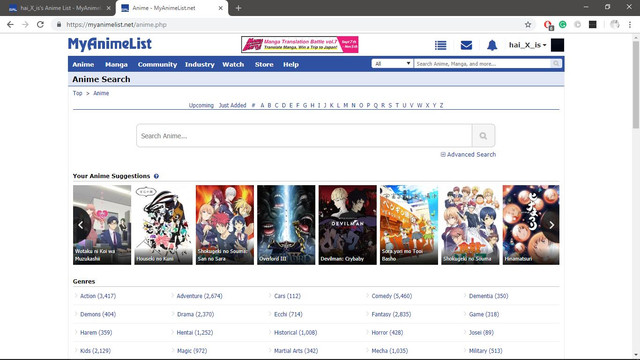The height and width of the screenshot is (360, 640).
Task: Click the page vertical scrollbar
Action: [636, 196]
